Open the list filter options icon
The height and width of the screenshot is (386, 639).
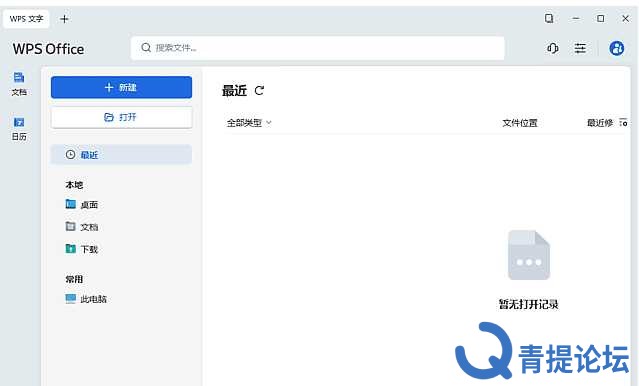tap(623, 122)
